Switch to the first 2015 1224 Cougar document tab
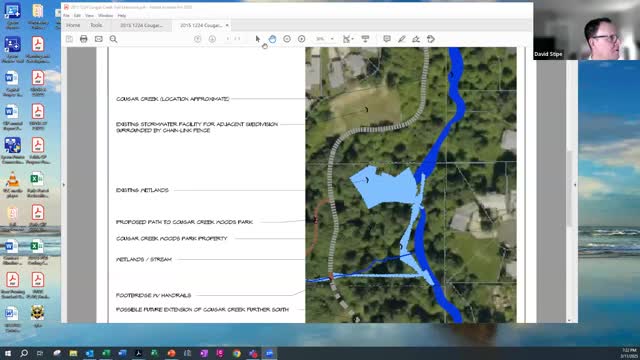Image resolution: width=640 pixels, height=360 pixels. pyautogui.click(x=141, y=25)
